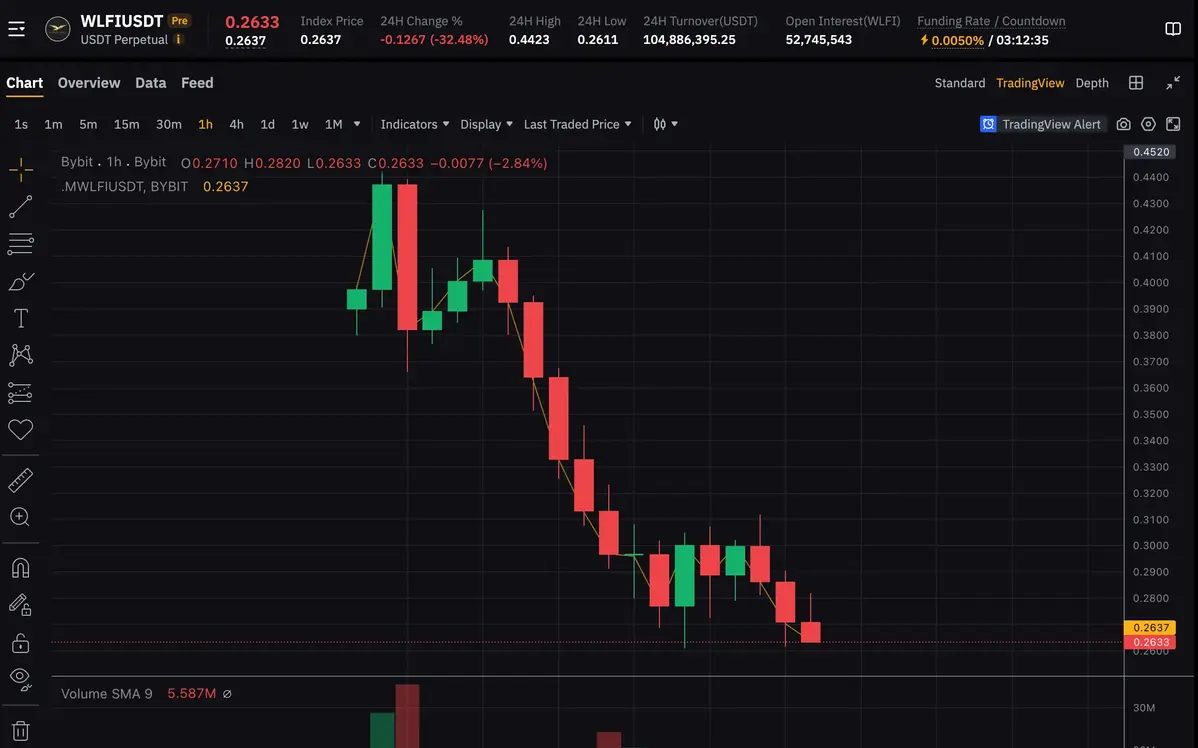Switch to the Overview tab

click(x=89, y=83)
